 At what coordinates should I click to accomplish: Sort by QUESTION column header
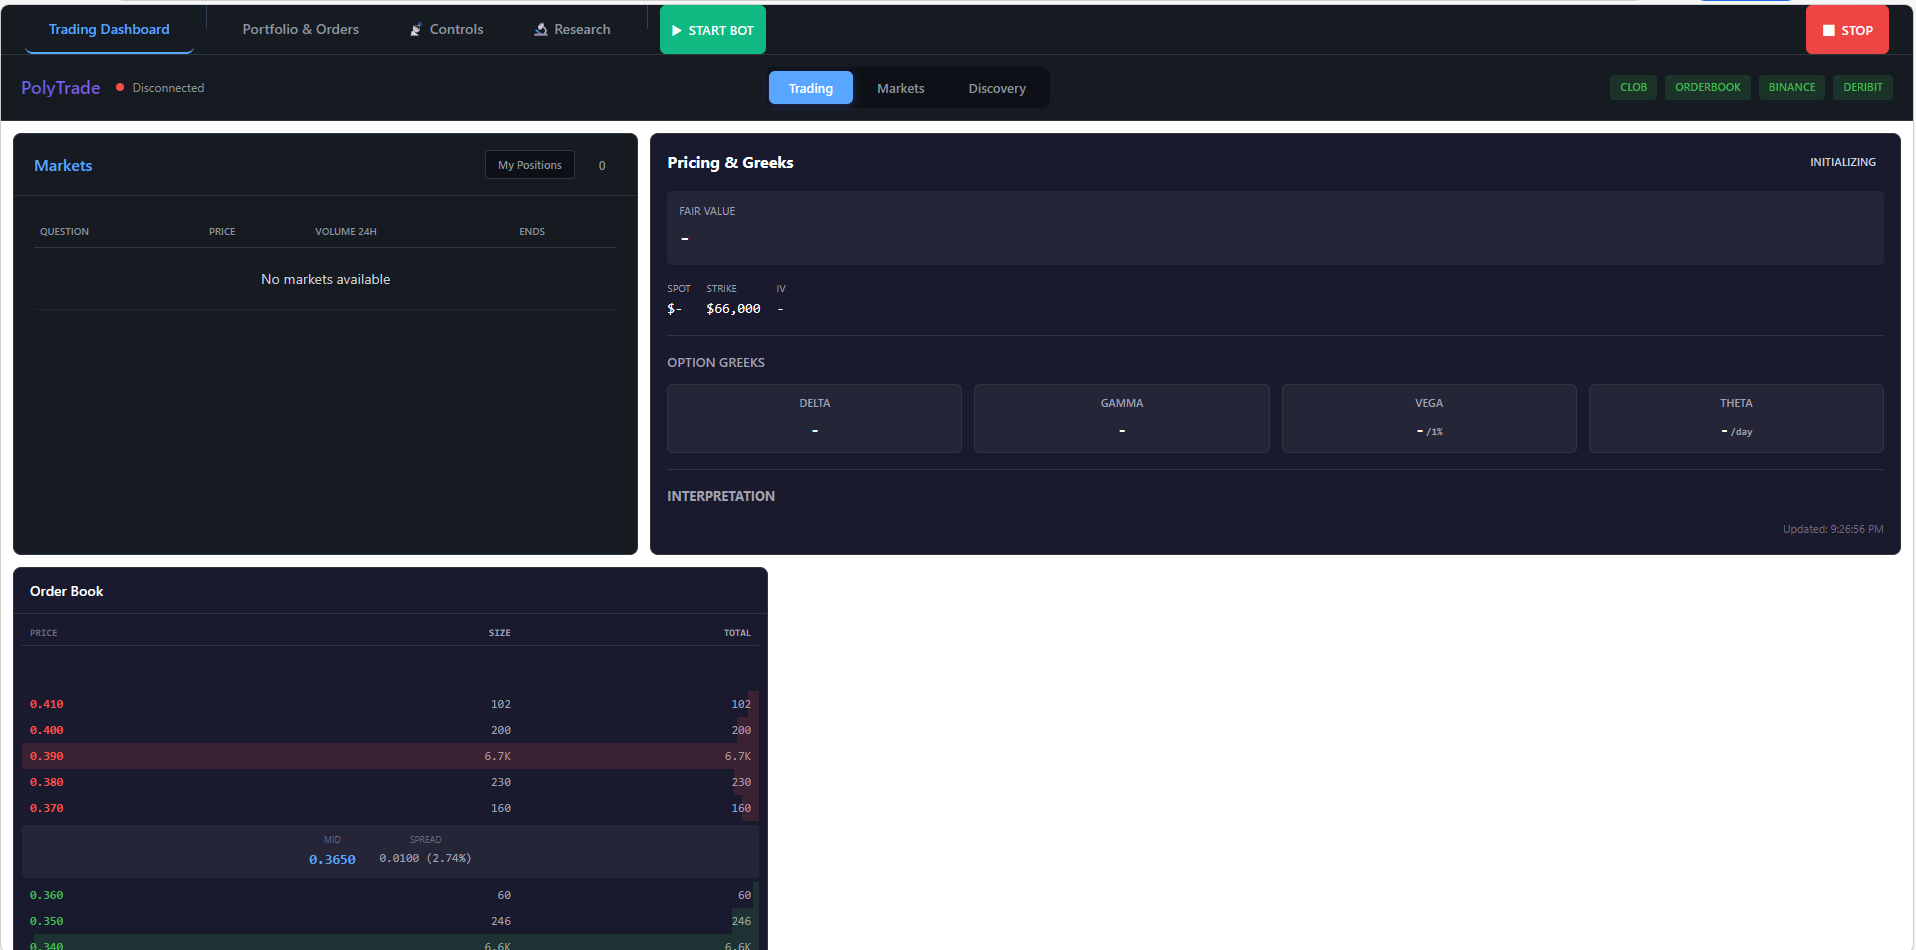click(x=64, y=232)
